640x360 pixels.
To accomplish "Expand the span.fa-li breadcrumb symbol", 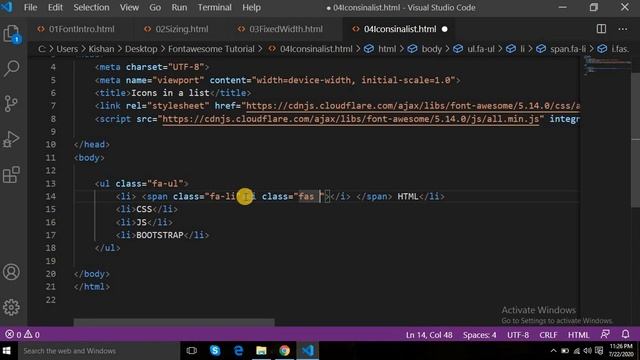I will (568, 49).
